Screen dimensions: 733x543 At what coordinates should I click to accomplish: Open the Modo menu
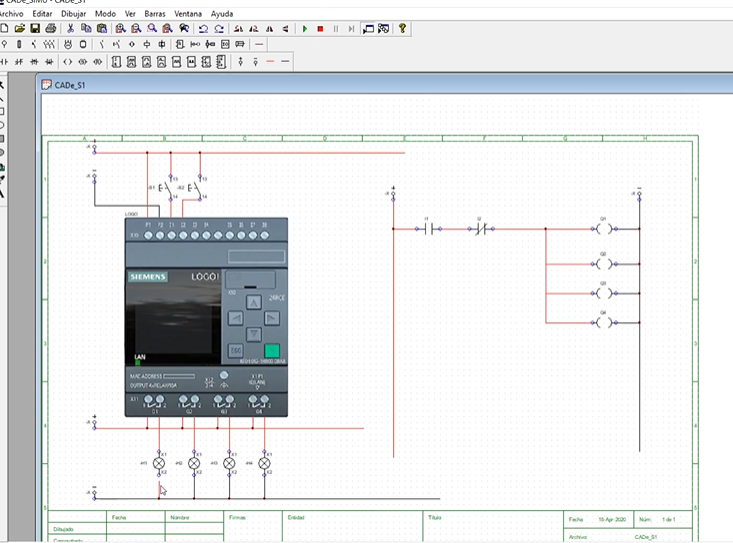tap(105, 14)
